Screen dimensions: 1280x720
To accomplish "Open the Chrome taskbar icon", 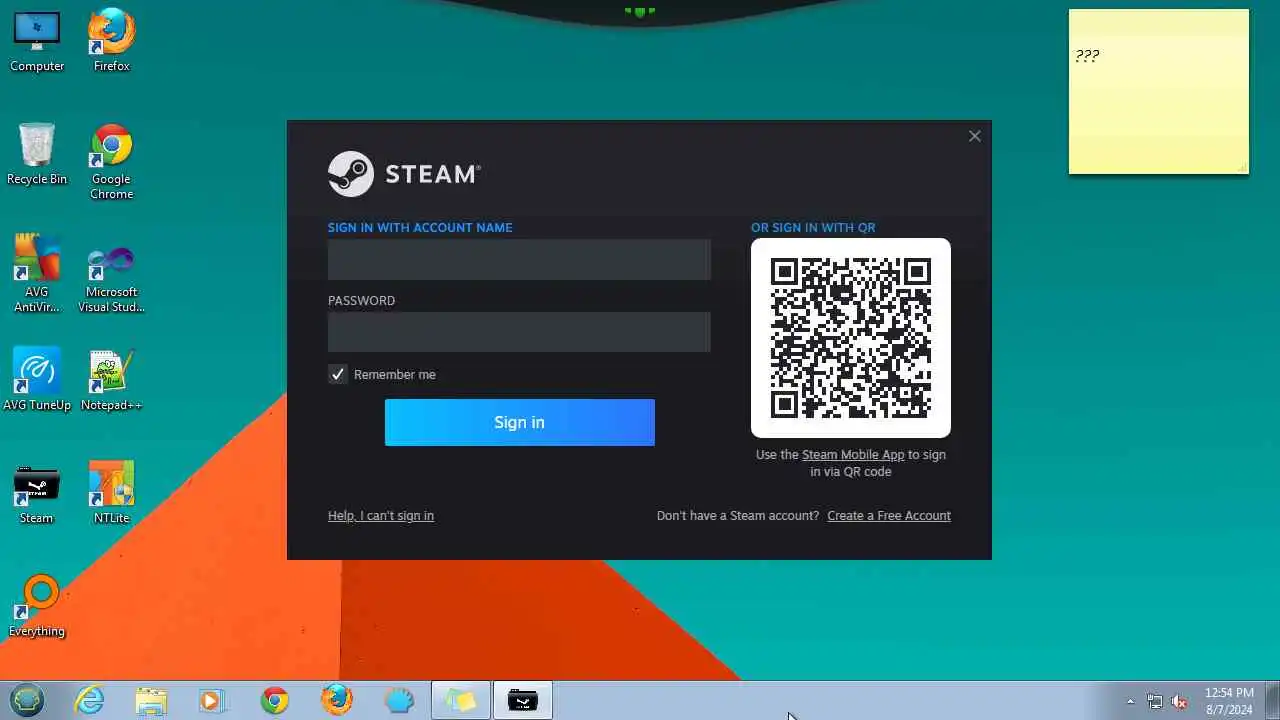I will point(275,701).
